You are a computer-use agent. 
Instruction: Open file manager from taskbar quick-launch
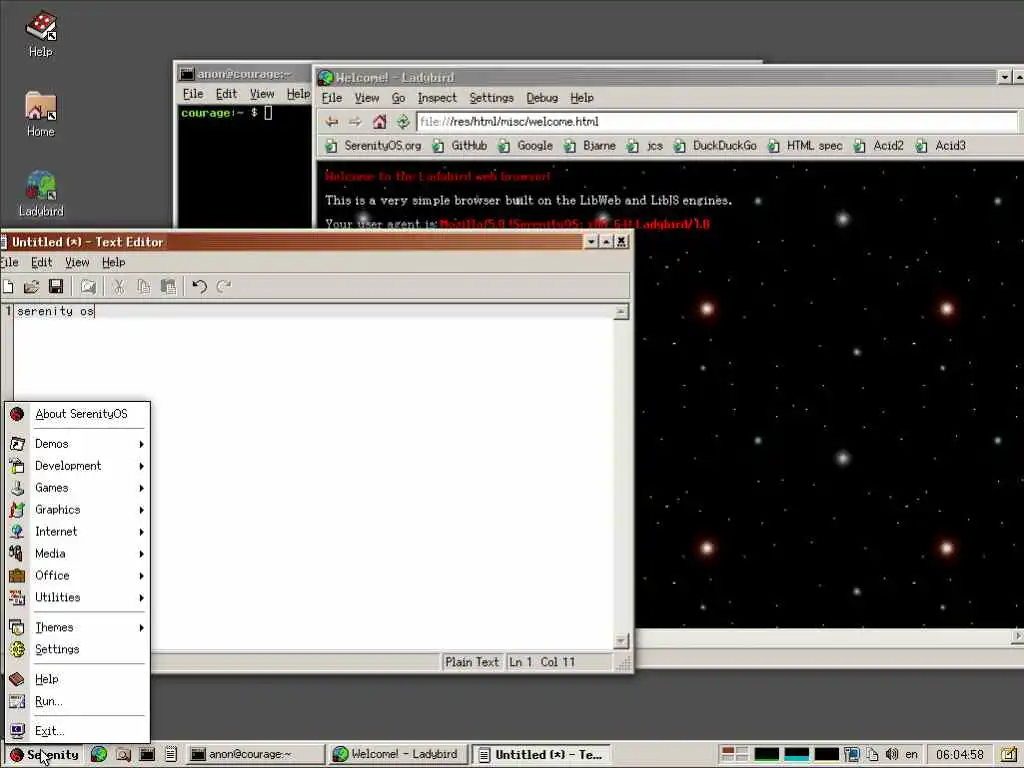pos(123,754)
